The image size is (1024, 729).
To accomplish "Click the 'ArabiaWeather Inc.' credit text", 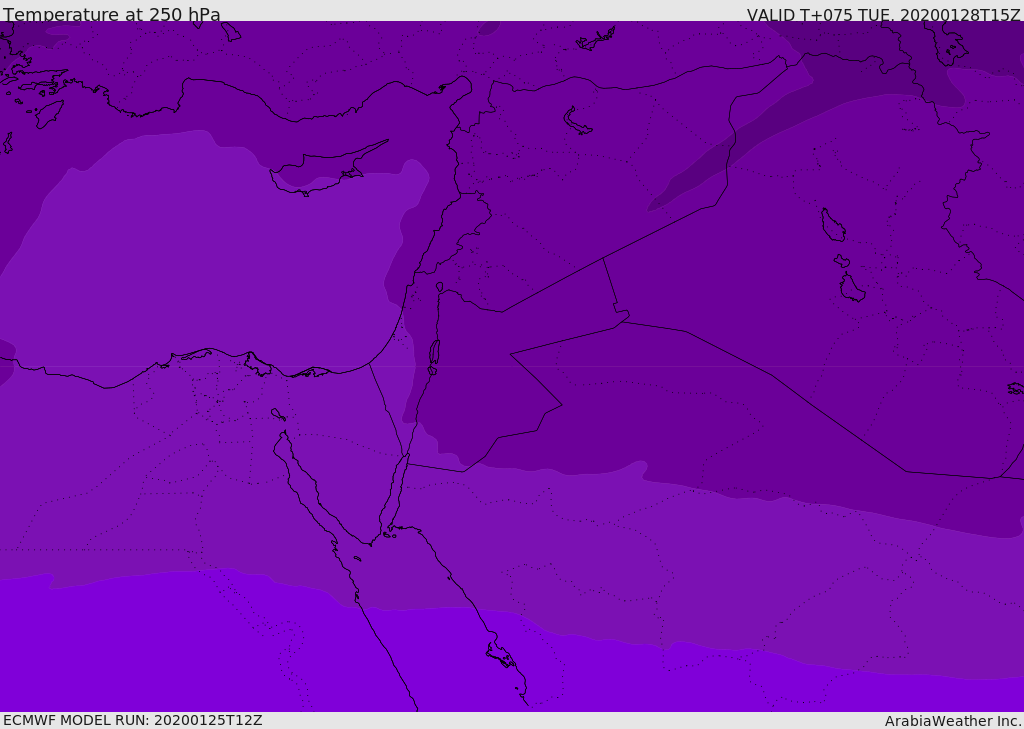I will (954, 721).
